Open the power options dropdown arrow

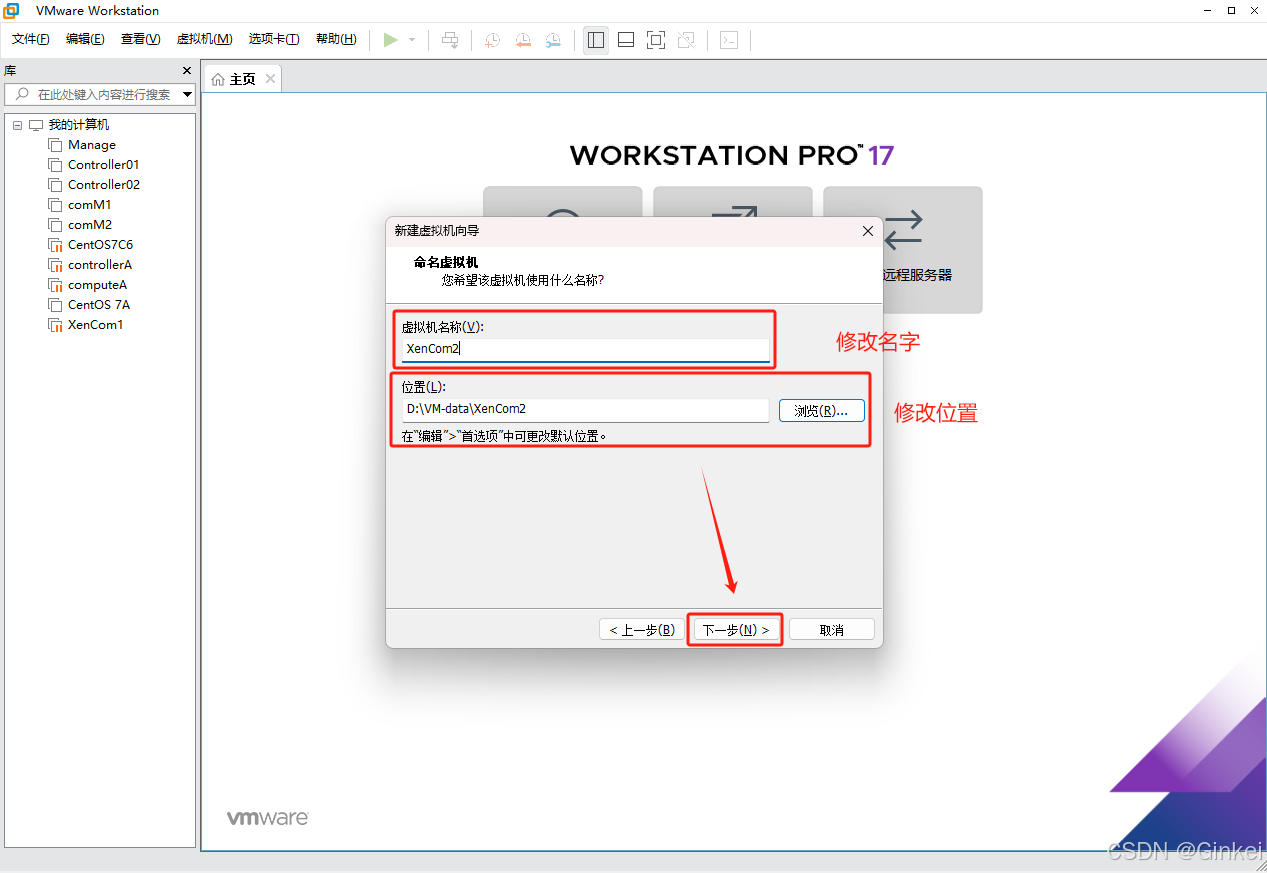coord(411,40)
